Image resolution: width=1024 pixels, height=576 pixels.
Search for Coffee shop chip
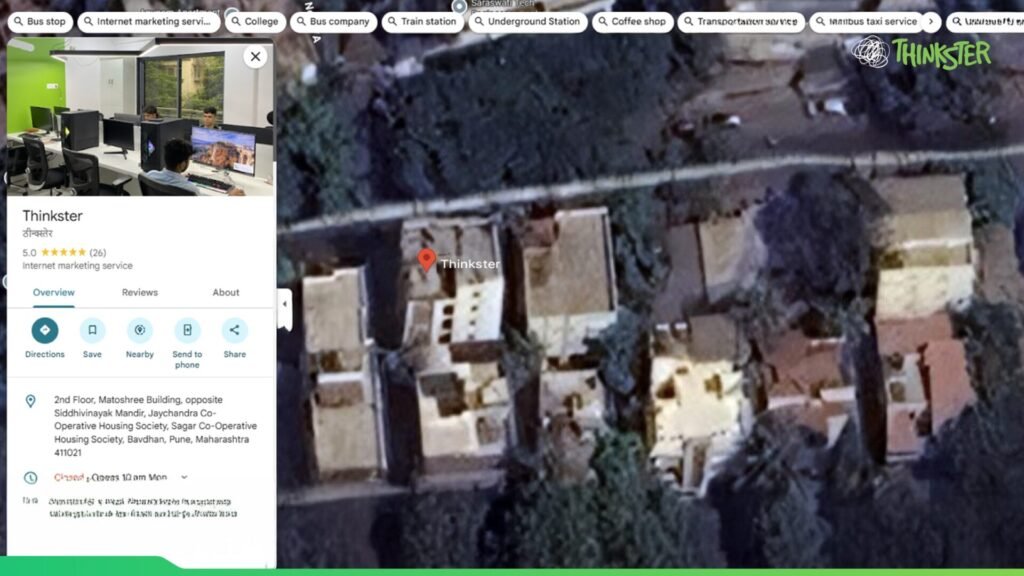[x=632, y=21]
